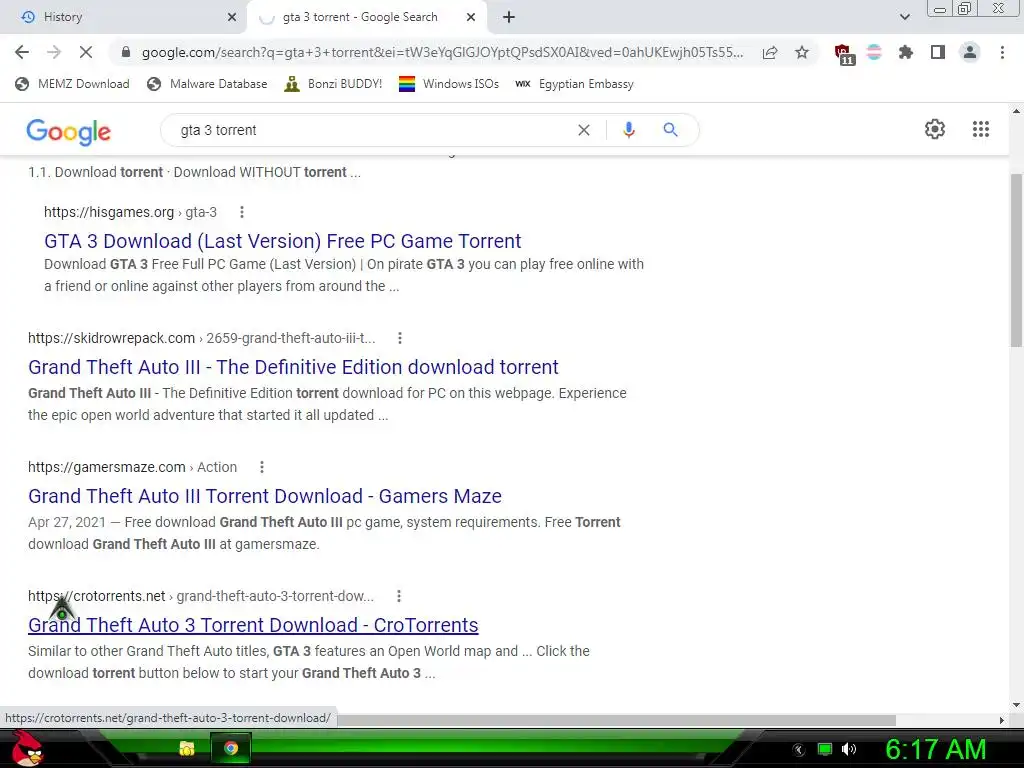
Task: Open more options for skidrowrepack.com result
Action: click(400, 338)
